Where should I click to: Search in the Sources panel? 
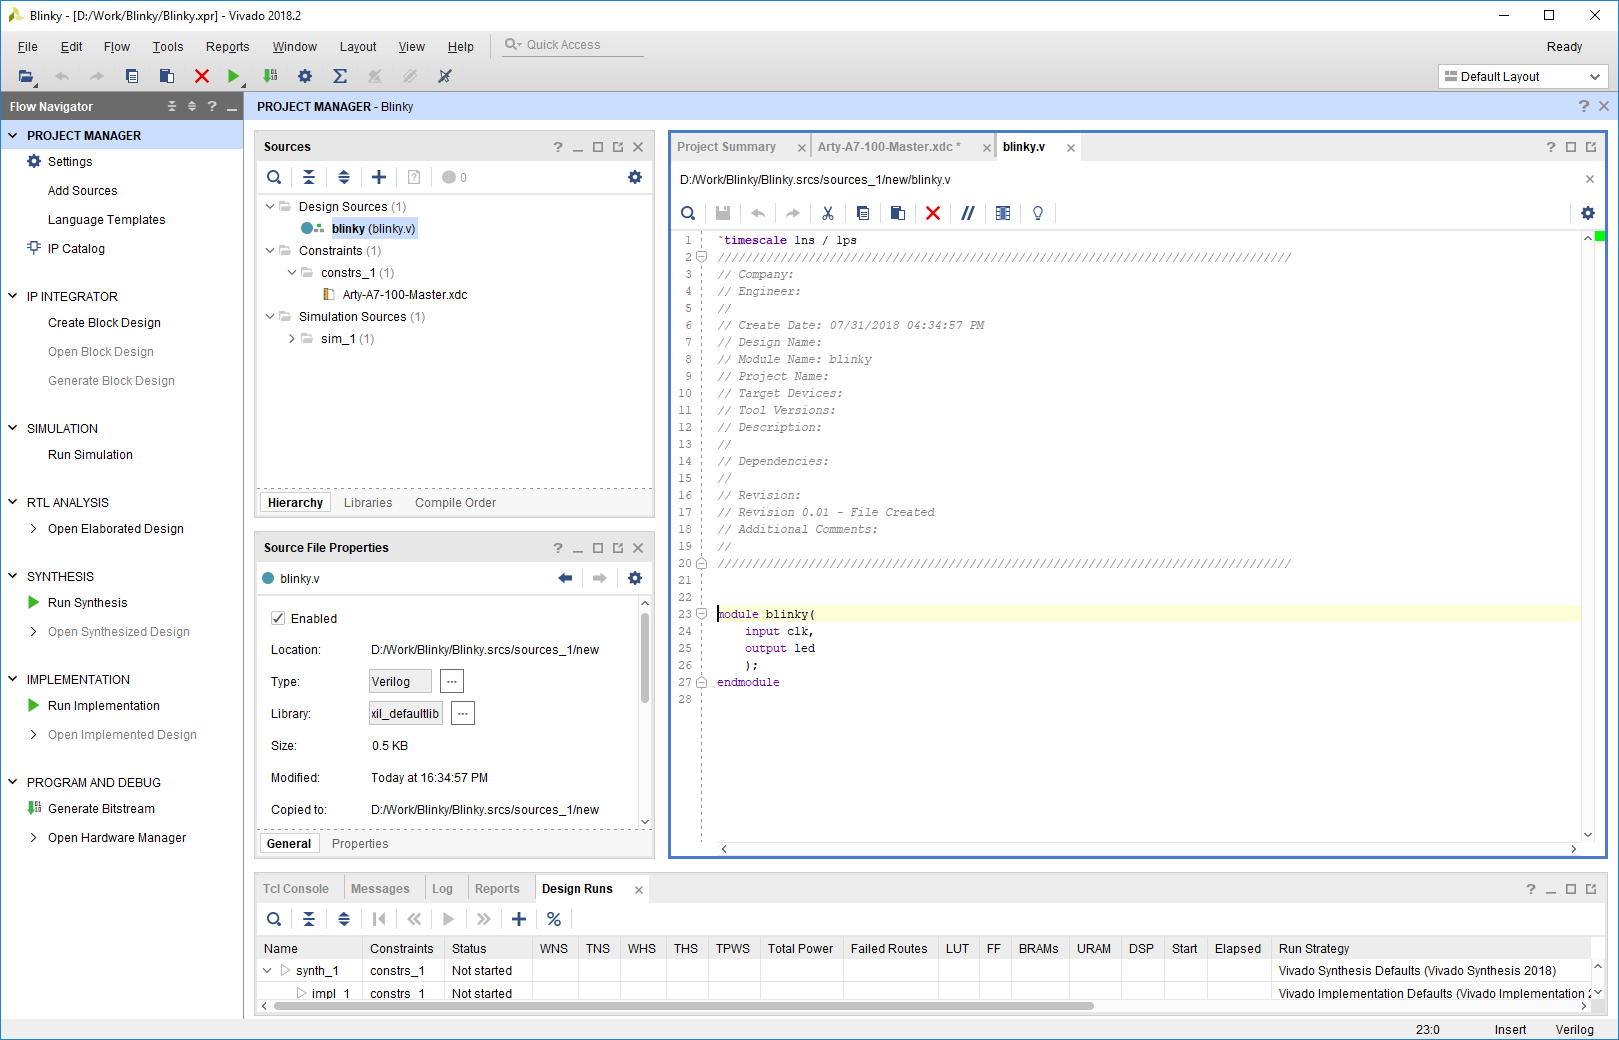coord(274,177)
